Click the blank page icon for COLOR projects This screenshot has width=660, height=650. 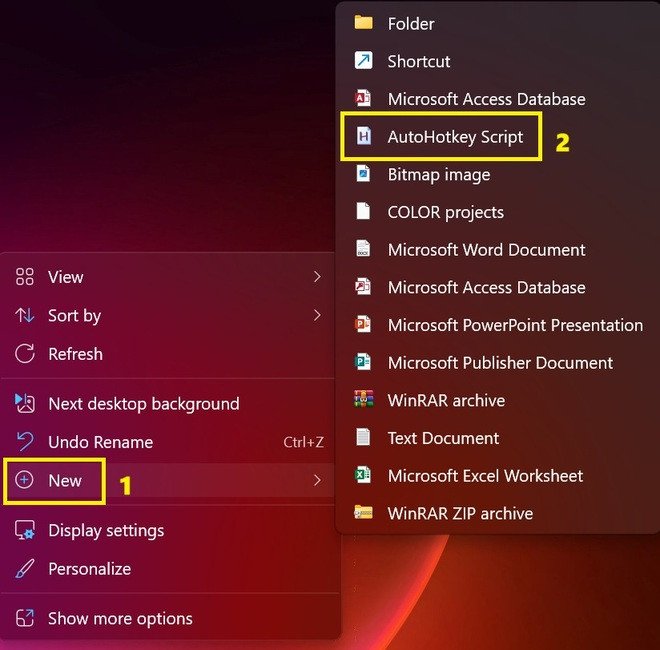coord(363,211)
